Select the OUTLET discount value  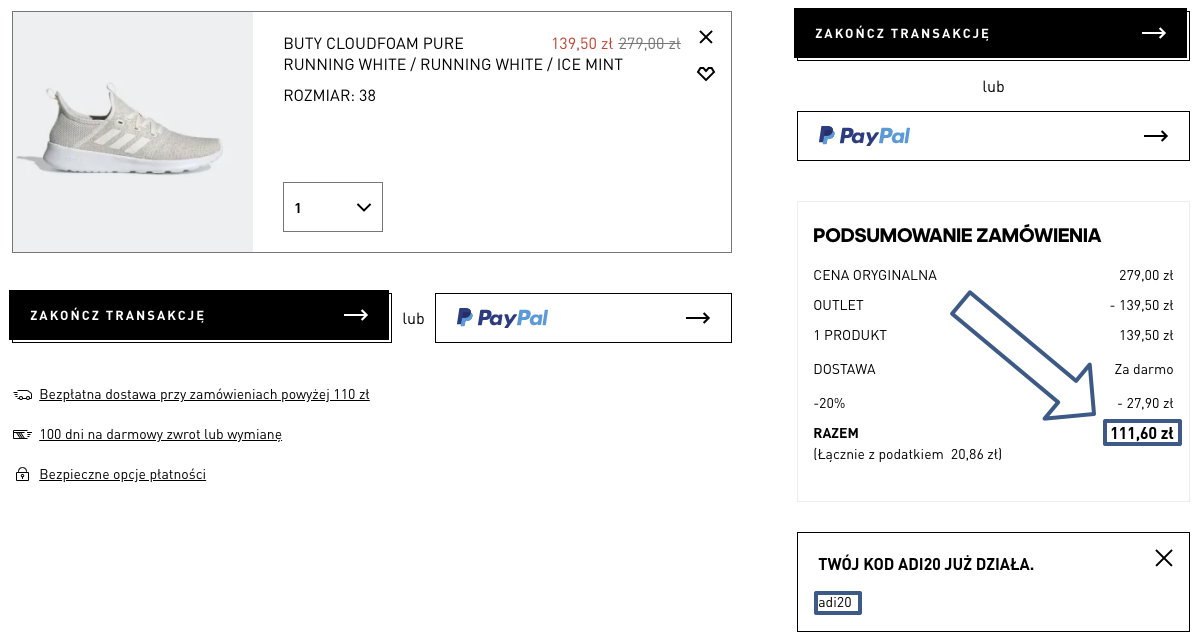tap(1141, 305)
